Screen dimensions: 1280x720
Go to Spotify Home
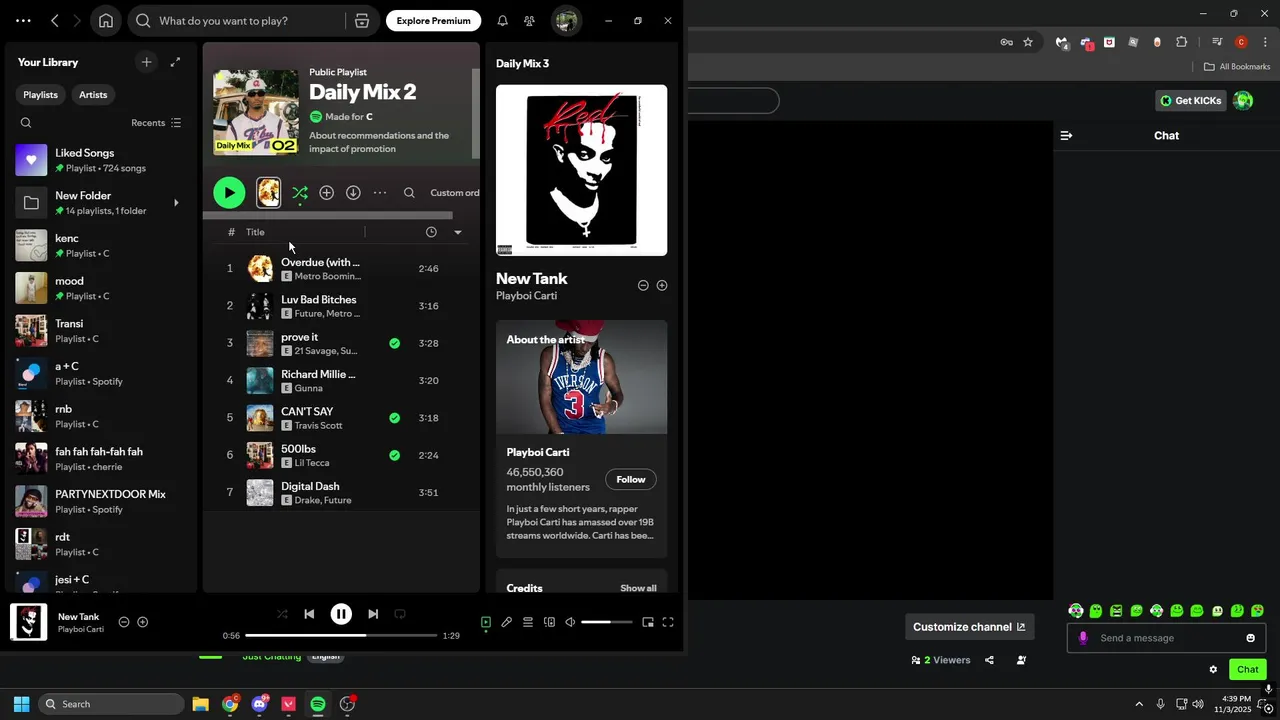(106, 20)
